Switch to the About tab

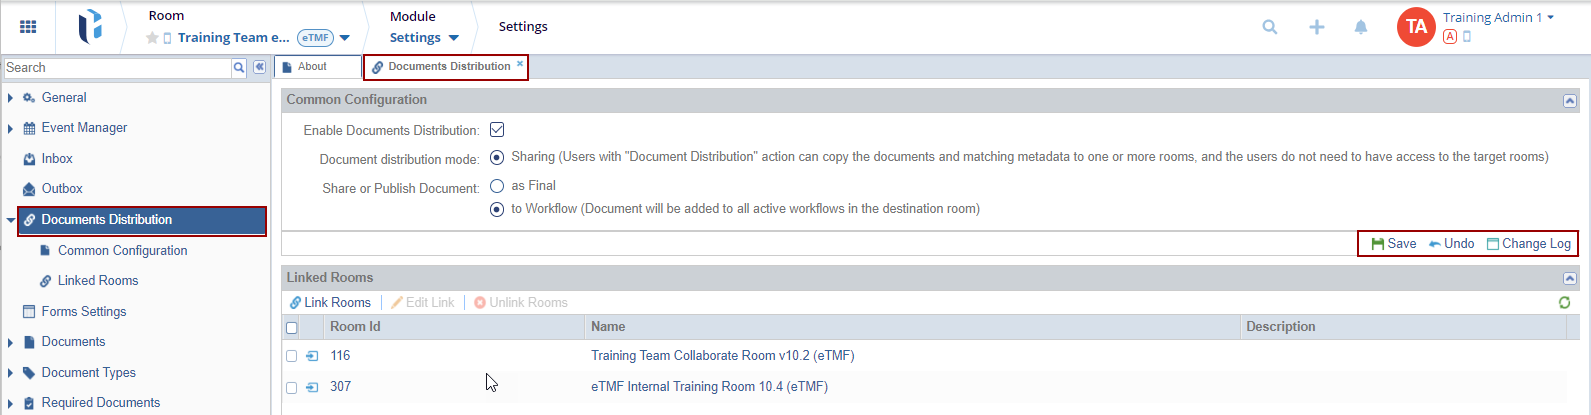coord(312,67)
